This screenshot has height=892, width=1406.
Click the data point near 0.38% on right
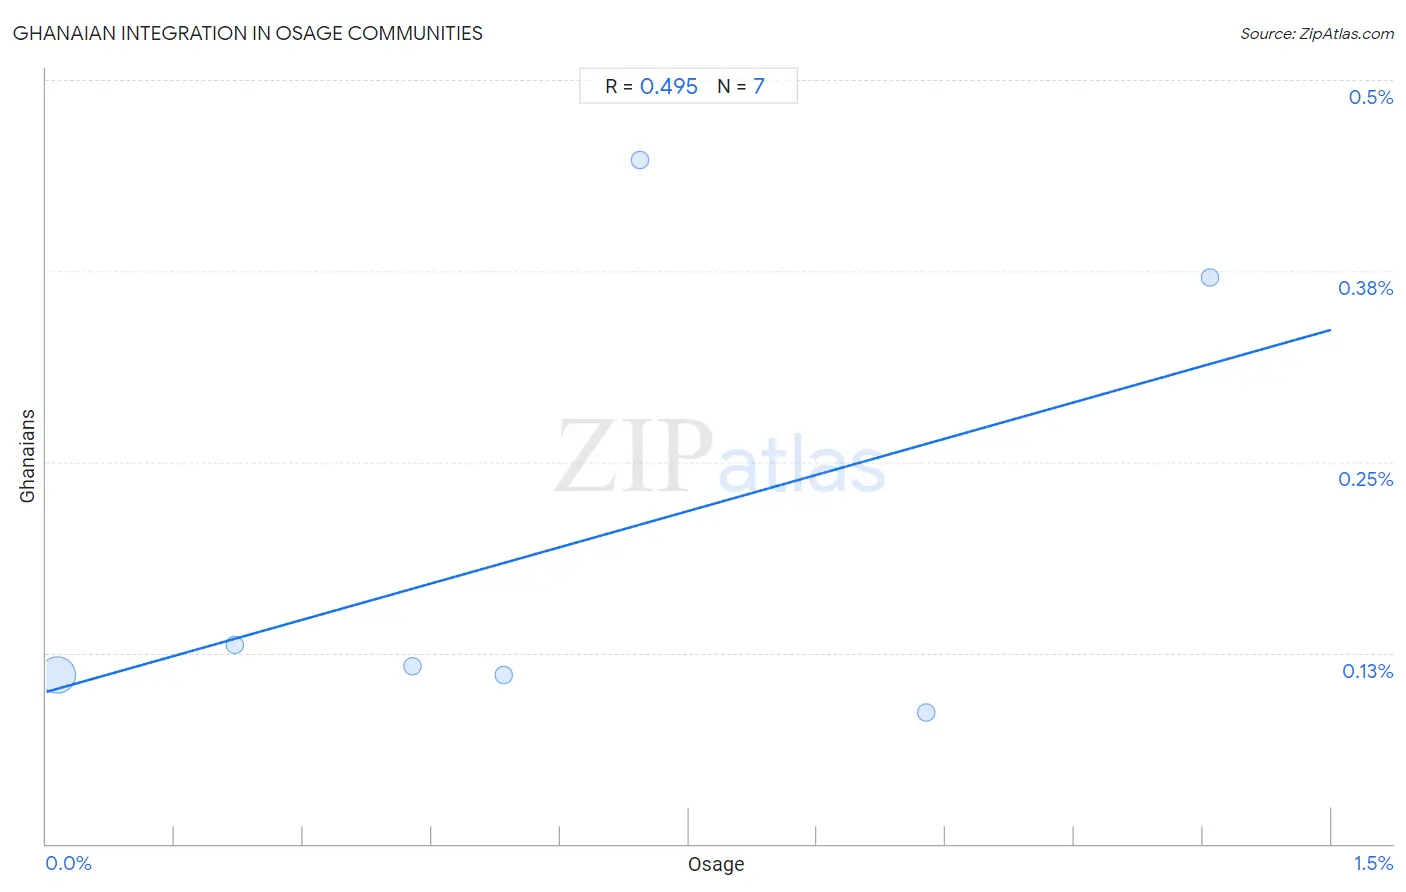pyautogui.click(x=1210, y=277)
